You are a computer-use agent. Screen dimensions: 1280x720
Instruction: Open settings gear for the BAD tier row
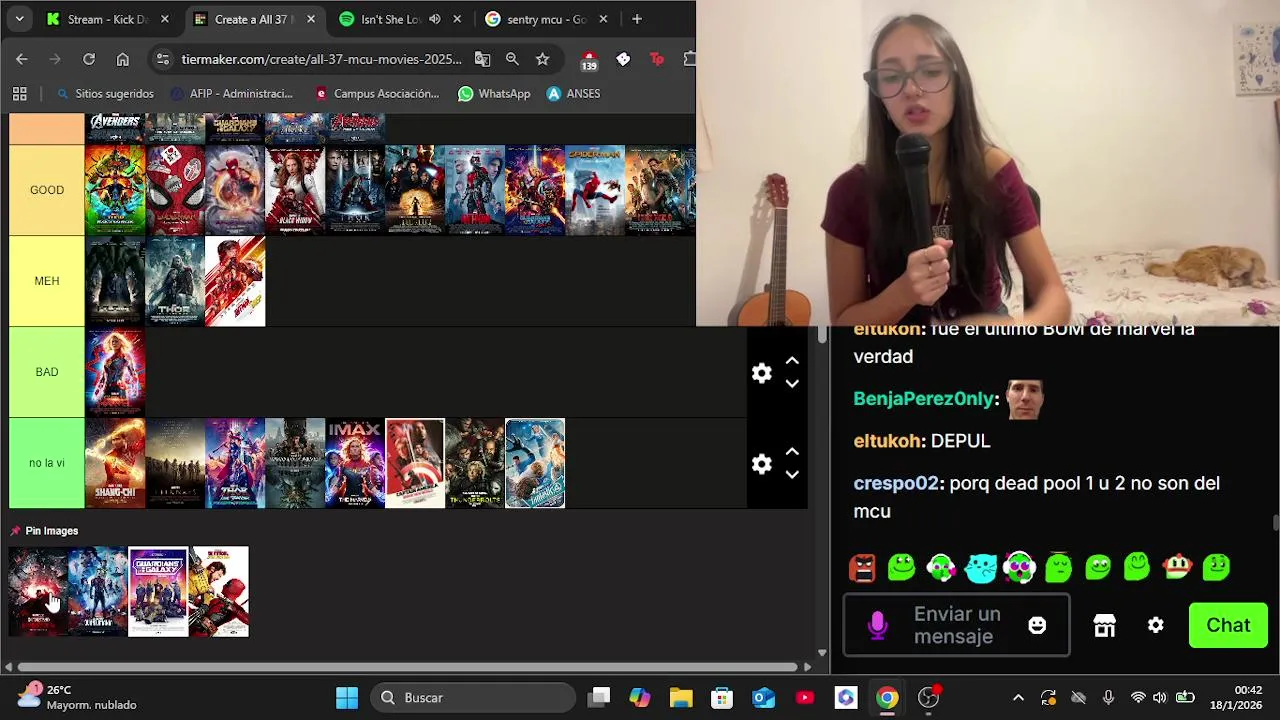pyautogui.click(x=762, y=373)
